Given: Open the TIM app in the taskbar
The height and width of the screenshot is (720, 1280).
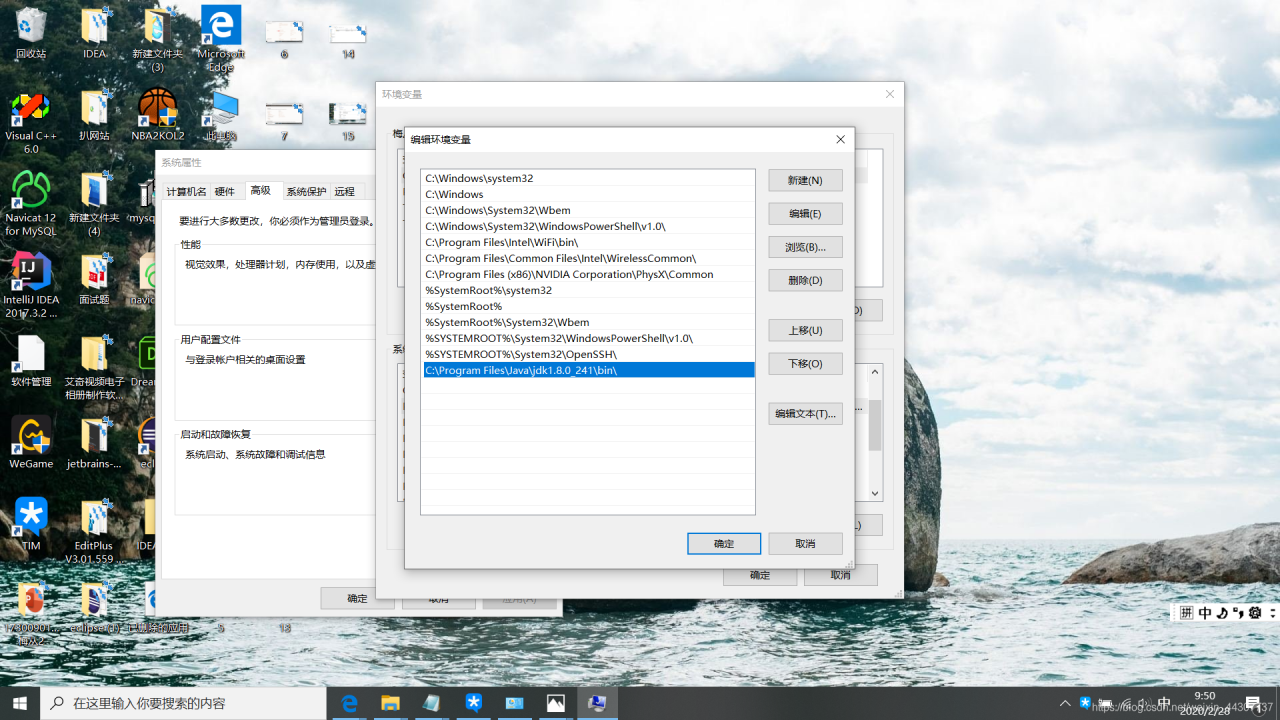Looking at the screenshot, I should [x=473, y=703].
